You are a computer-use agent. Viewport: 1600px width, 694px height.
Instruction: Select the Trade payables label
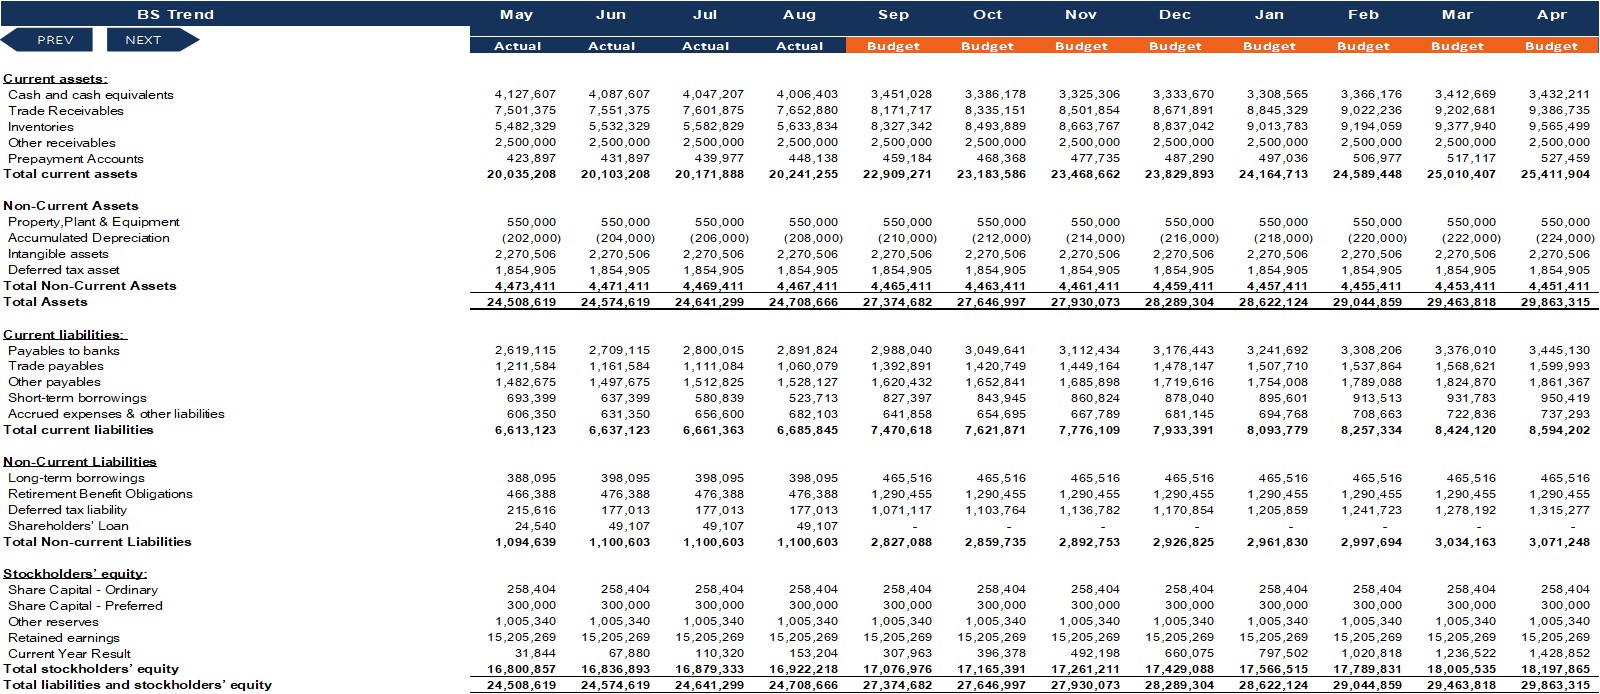click(56, 365)
